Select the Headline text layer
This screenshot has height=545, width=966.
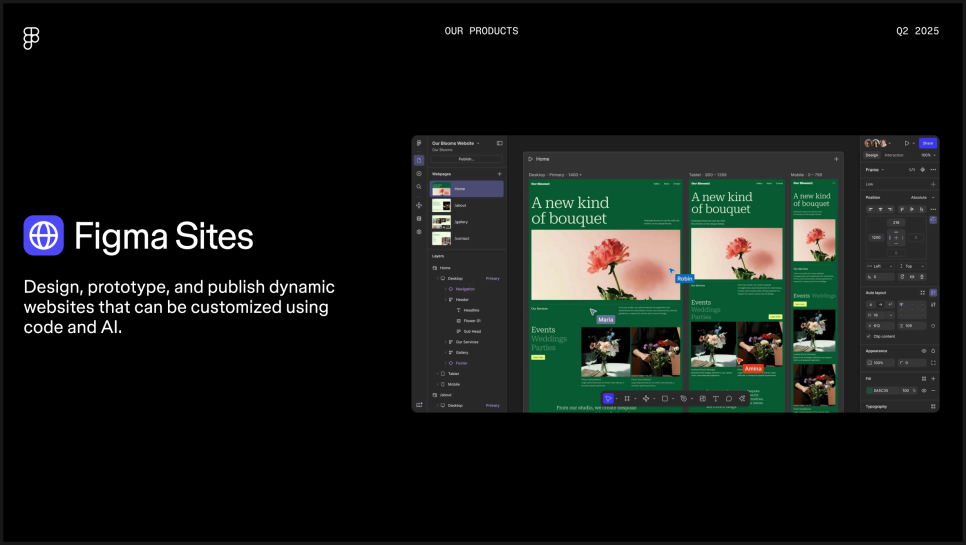click(471, 310)
